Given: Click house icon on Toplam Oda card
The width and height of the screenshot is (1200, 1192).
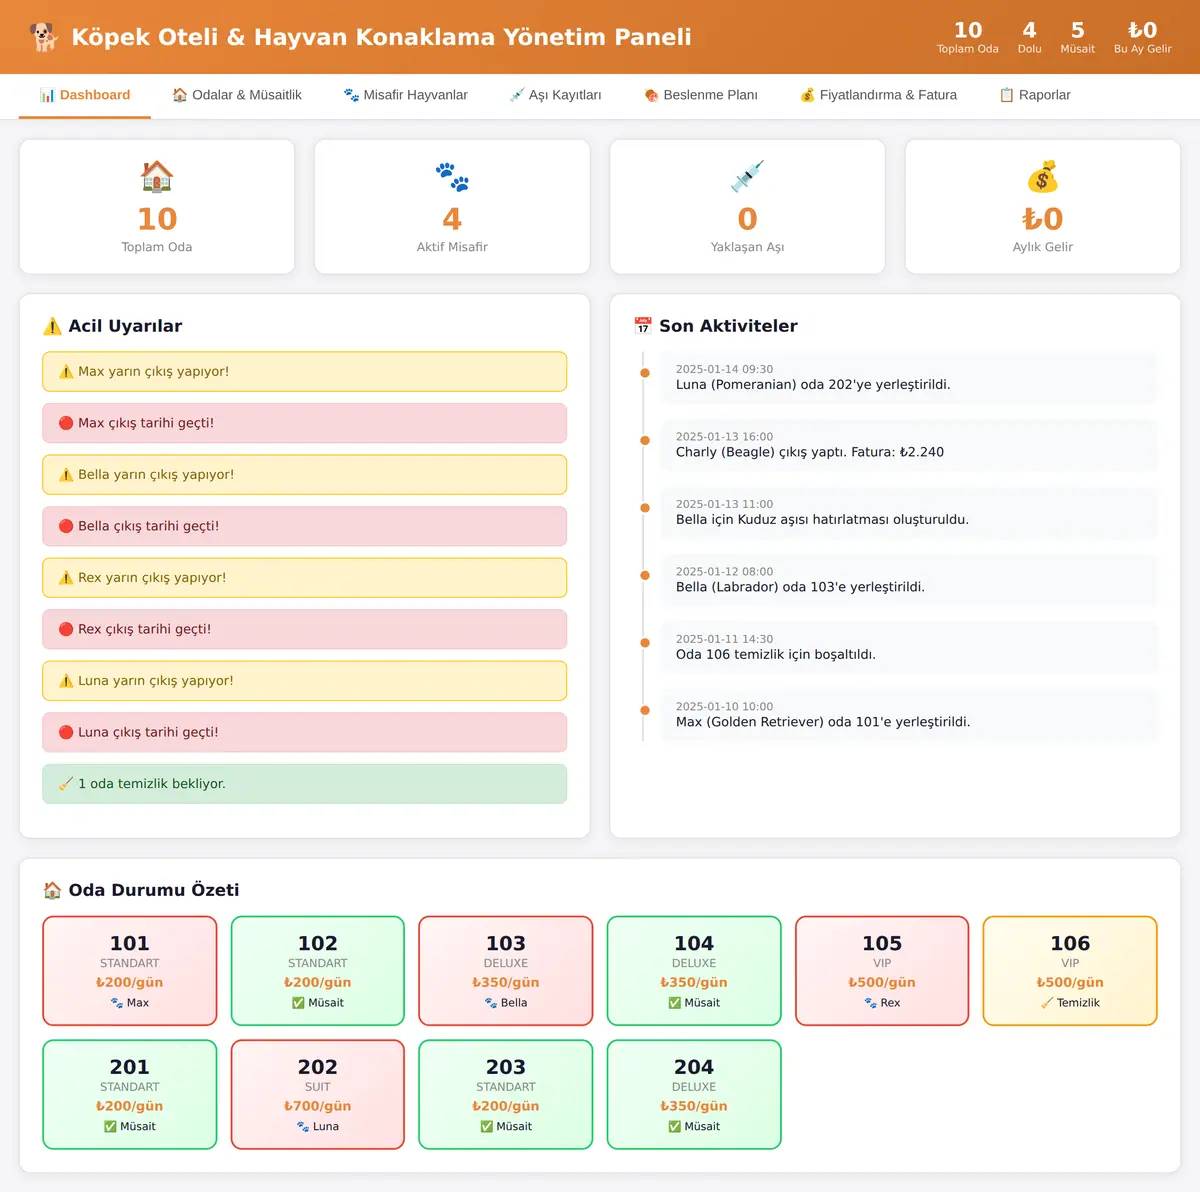Looking at the screenshot, I should click(157, 177).
